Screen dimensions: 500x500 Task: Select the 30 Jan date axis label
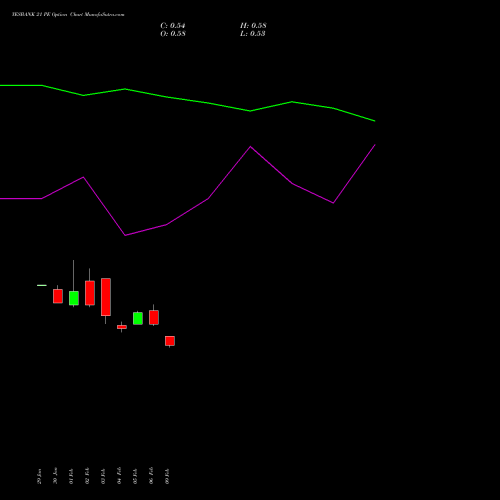click(x=55, y=476)
